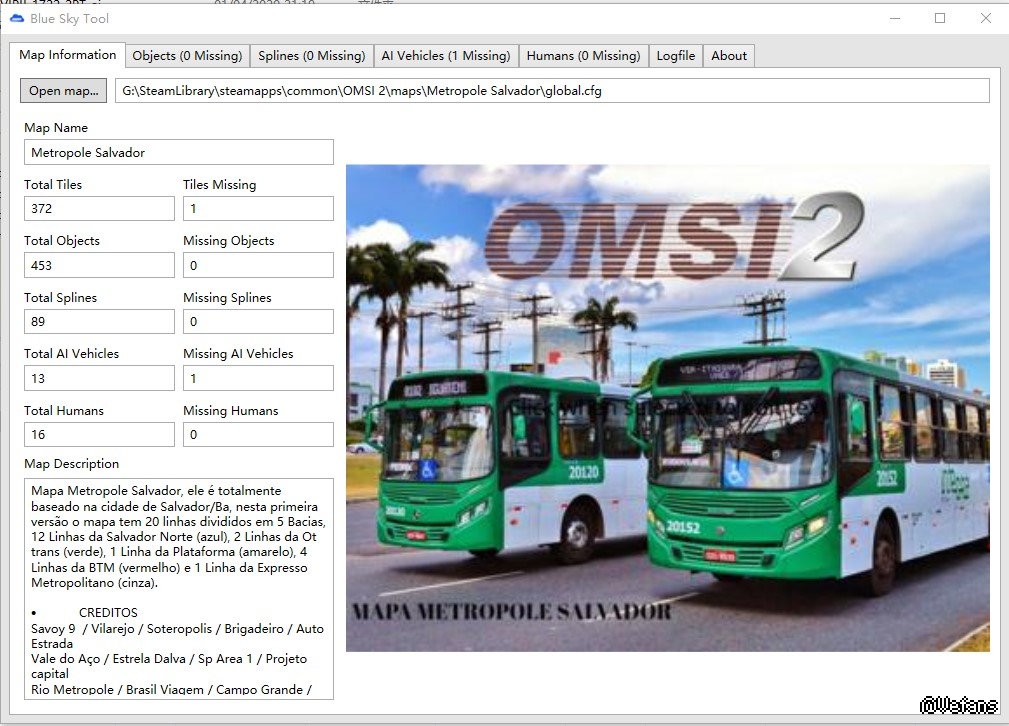Click the Blue Sky Tool window title
This screenshot has height=726, width=1009.
(x=69, y=19)
